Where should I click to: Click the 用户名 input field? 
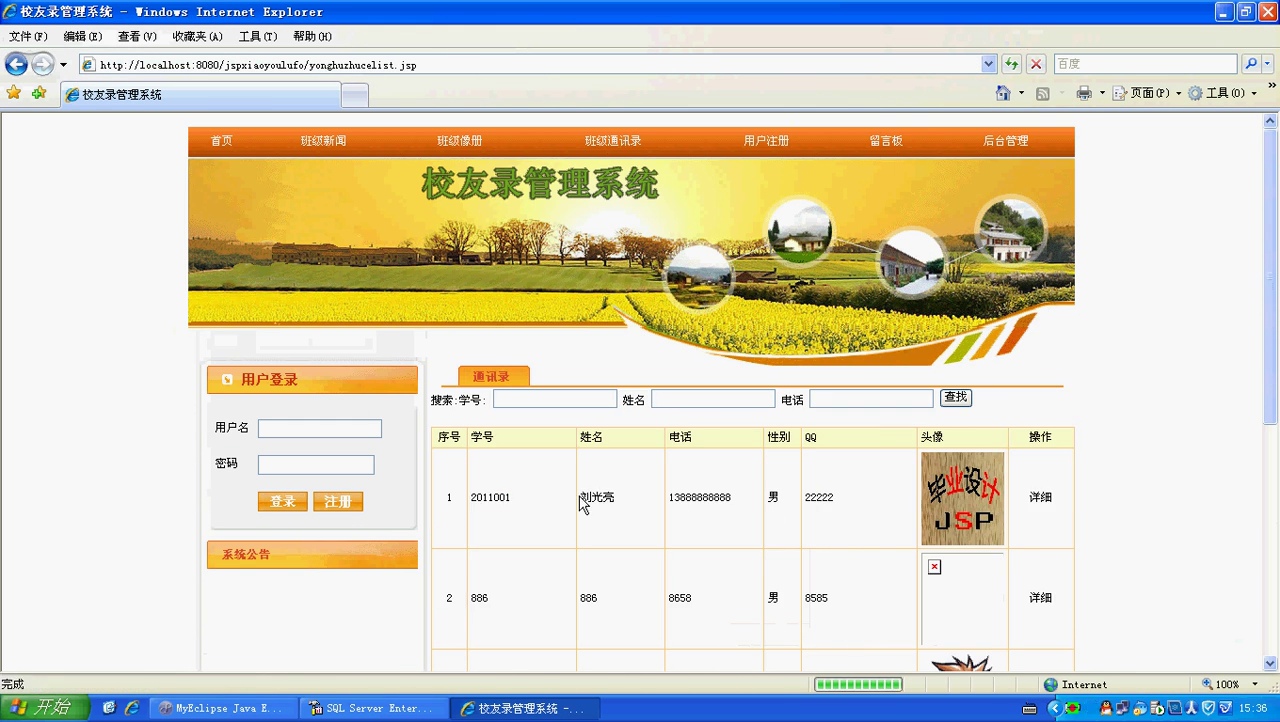tap(320, 428)
